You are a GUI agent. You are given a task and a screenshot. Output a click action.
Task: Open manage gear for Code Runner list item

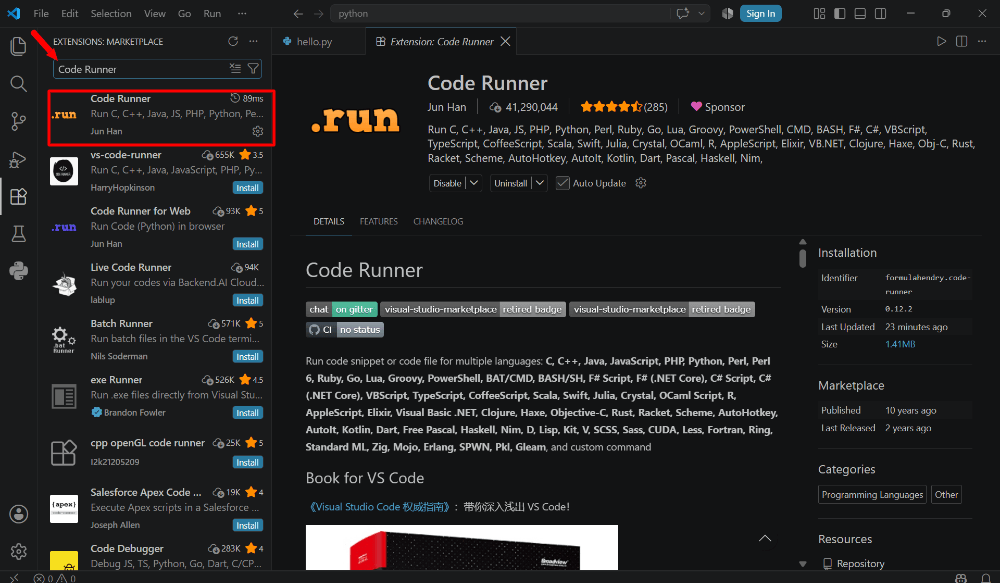point(258,131)
